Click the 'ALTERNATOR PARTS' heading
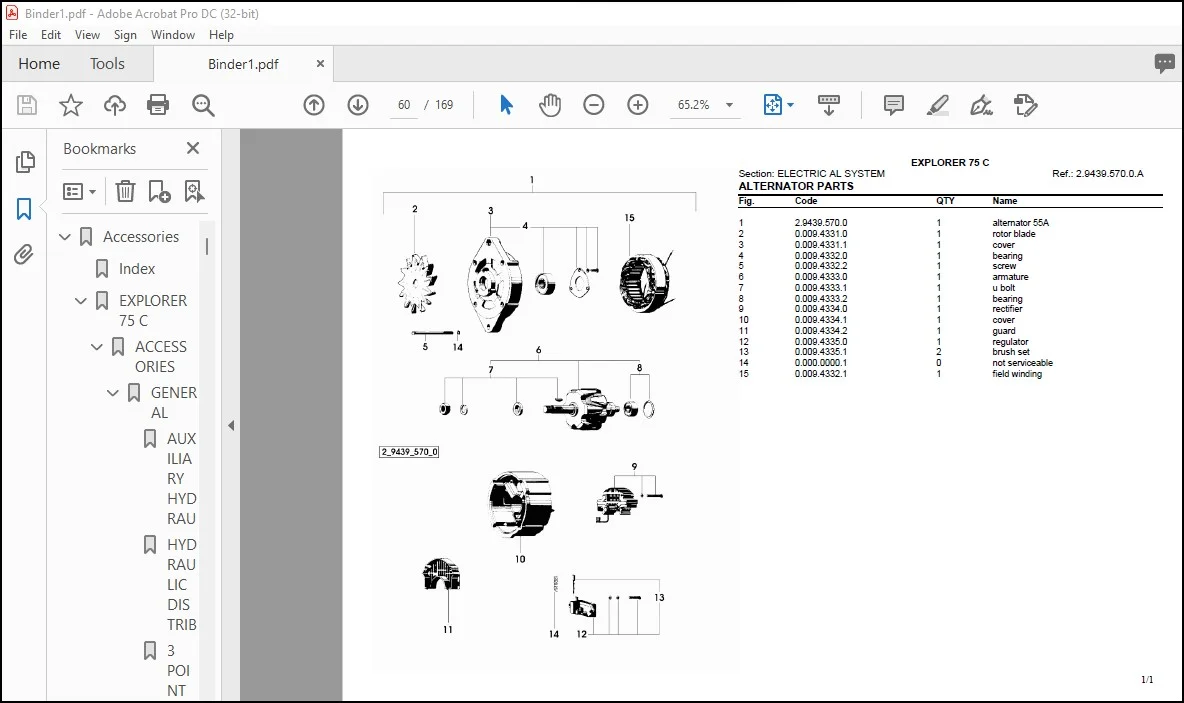The width and height of the screenshot is (1184, 703). [796, 186]
